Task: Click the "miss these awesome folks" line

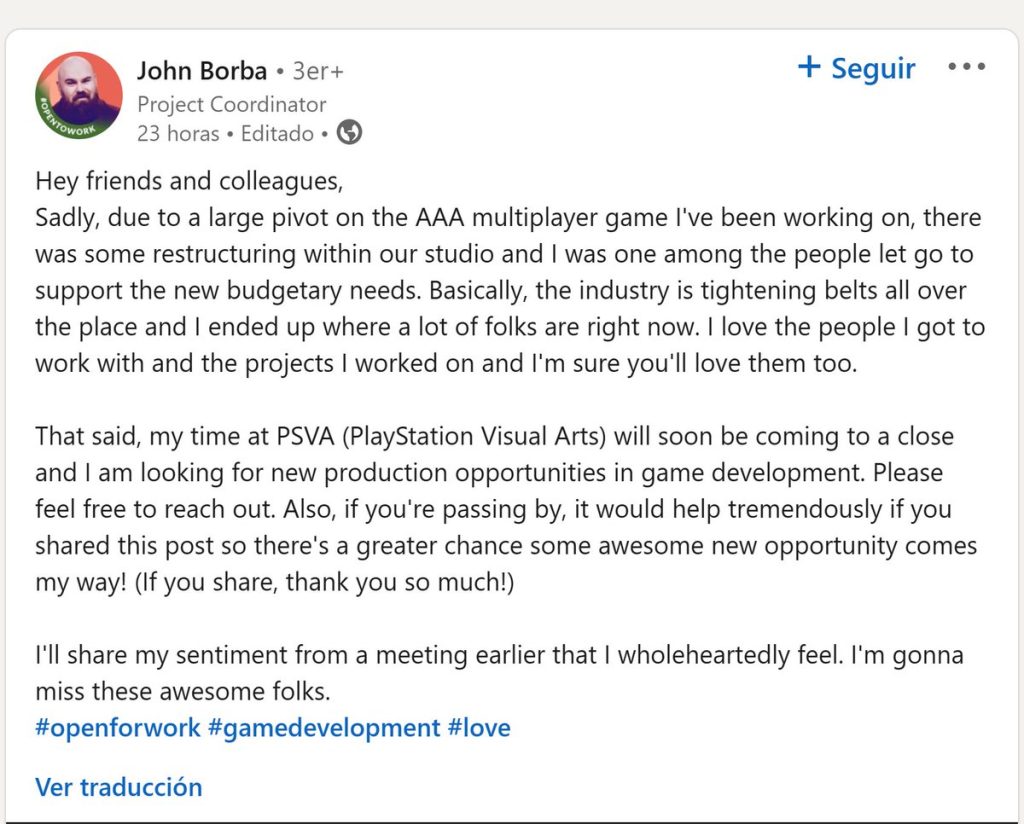Action: [182, 691]
